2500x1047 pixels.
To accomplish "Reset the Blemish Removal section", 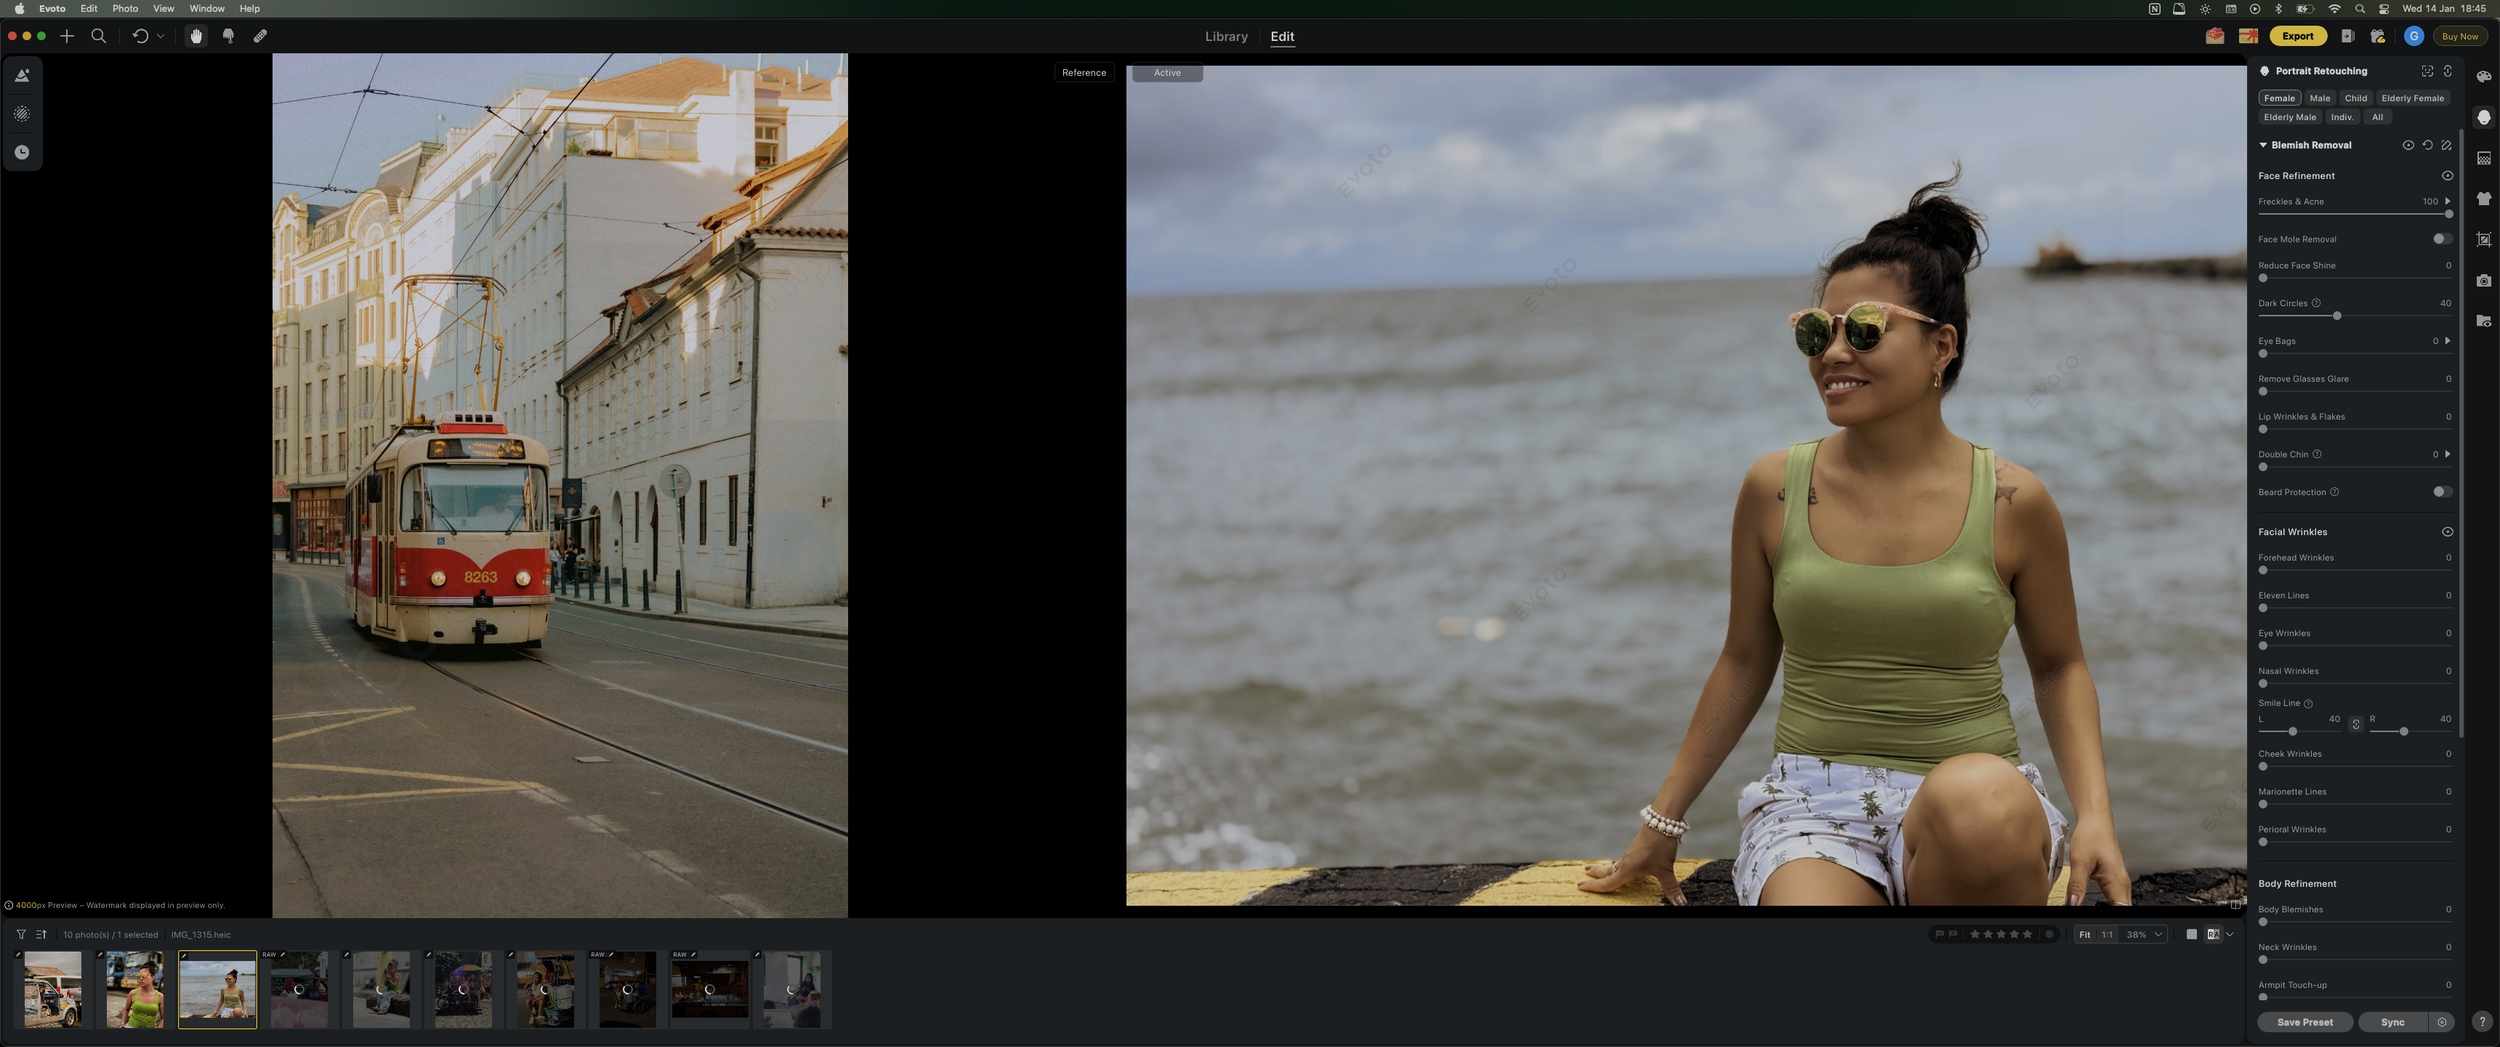I will [2427, 145].
